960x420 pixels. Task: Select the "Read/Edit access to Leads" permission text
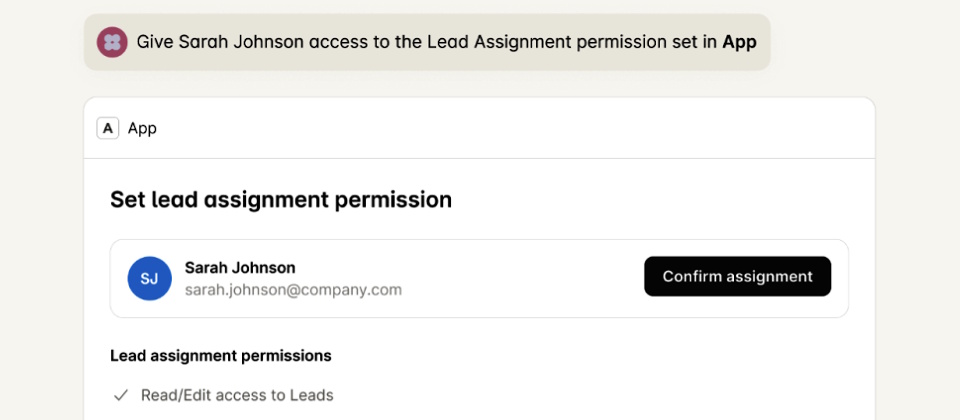pyautogui.click(x=237, y=395)
